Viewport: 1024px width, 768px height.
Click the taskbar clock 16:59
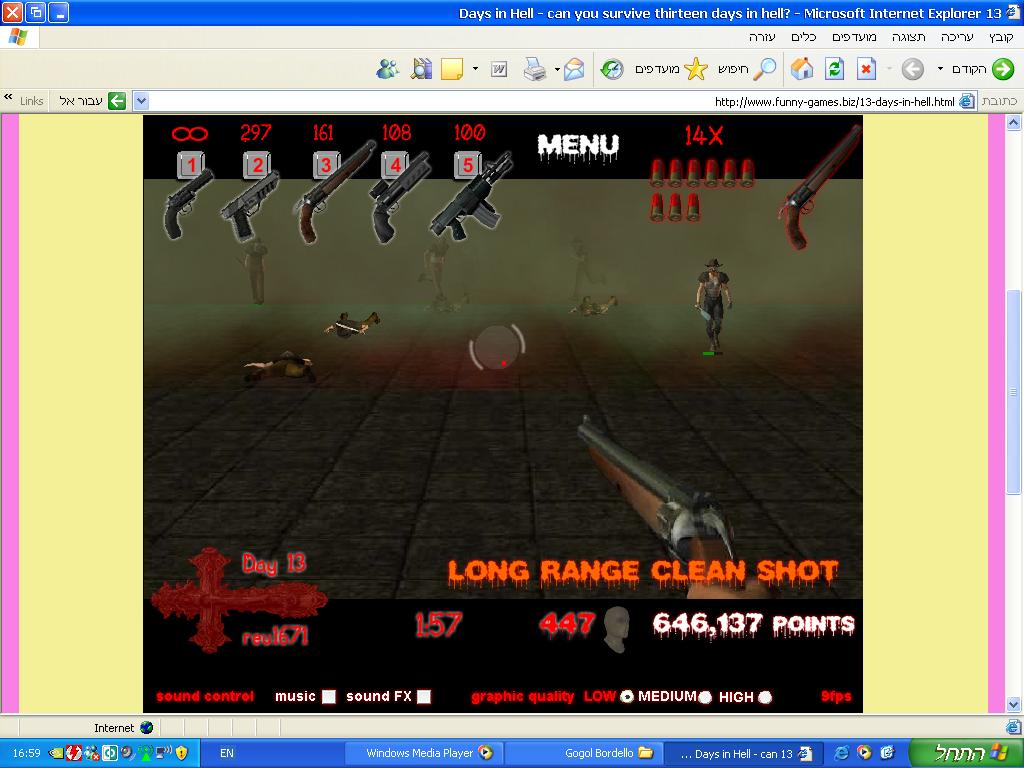pos(26,753)
